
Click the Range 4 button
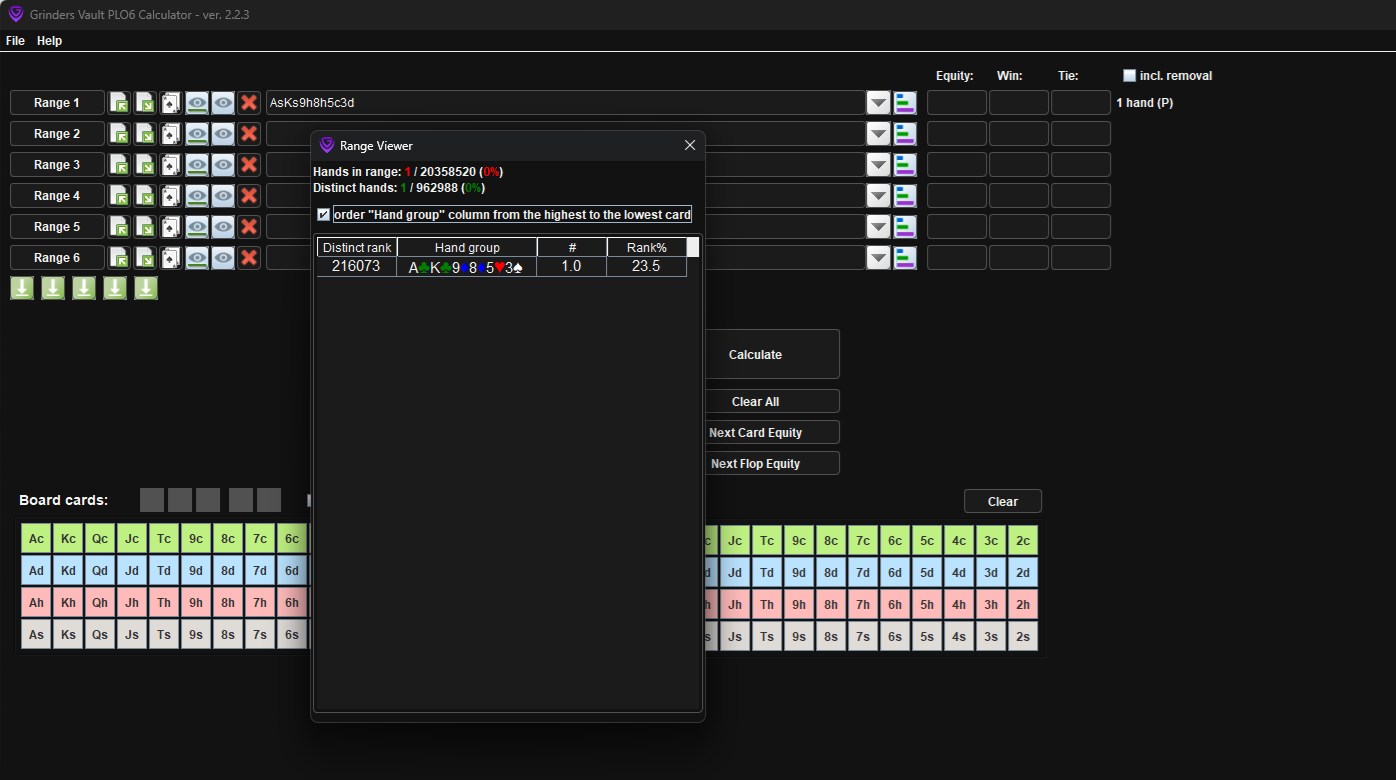[x=58, y=196]
